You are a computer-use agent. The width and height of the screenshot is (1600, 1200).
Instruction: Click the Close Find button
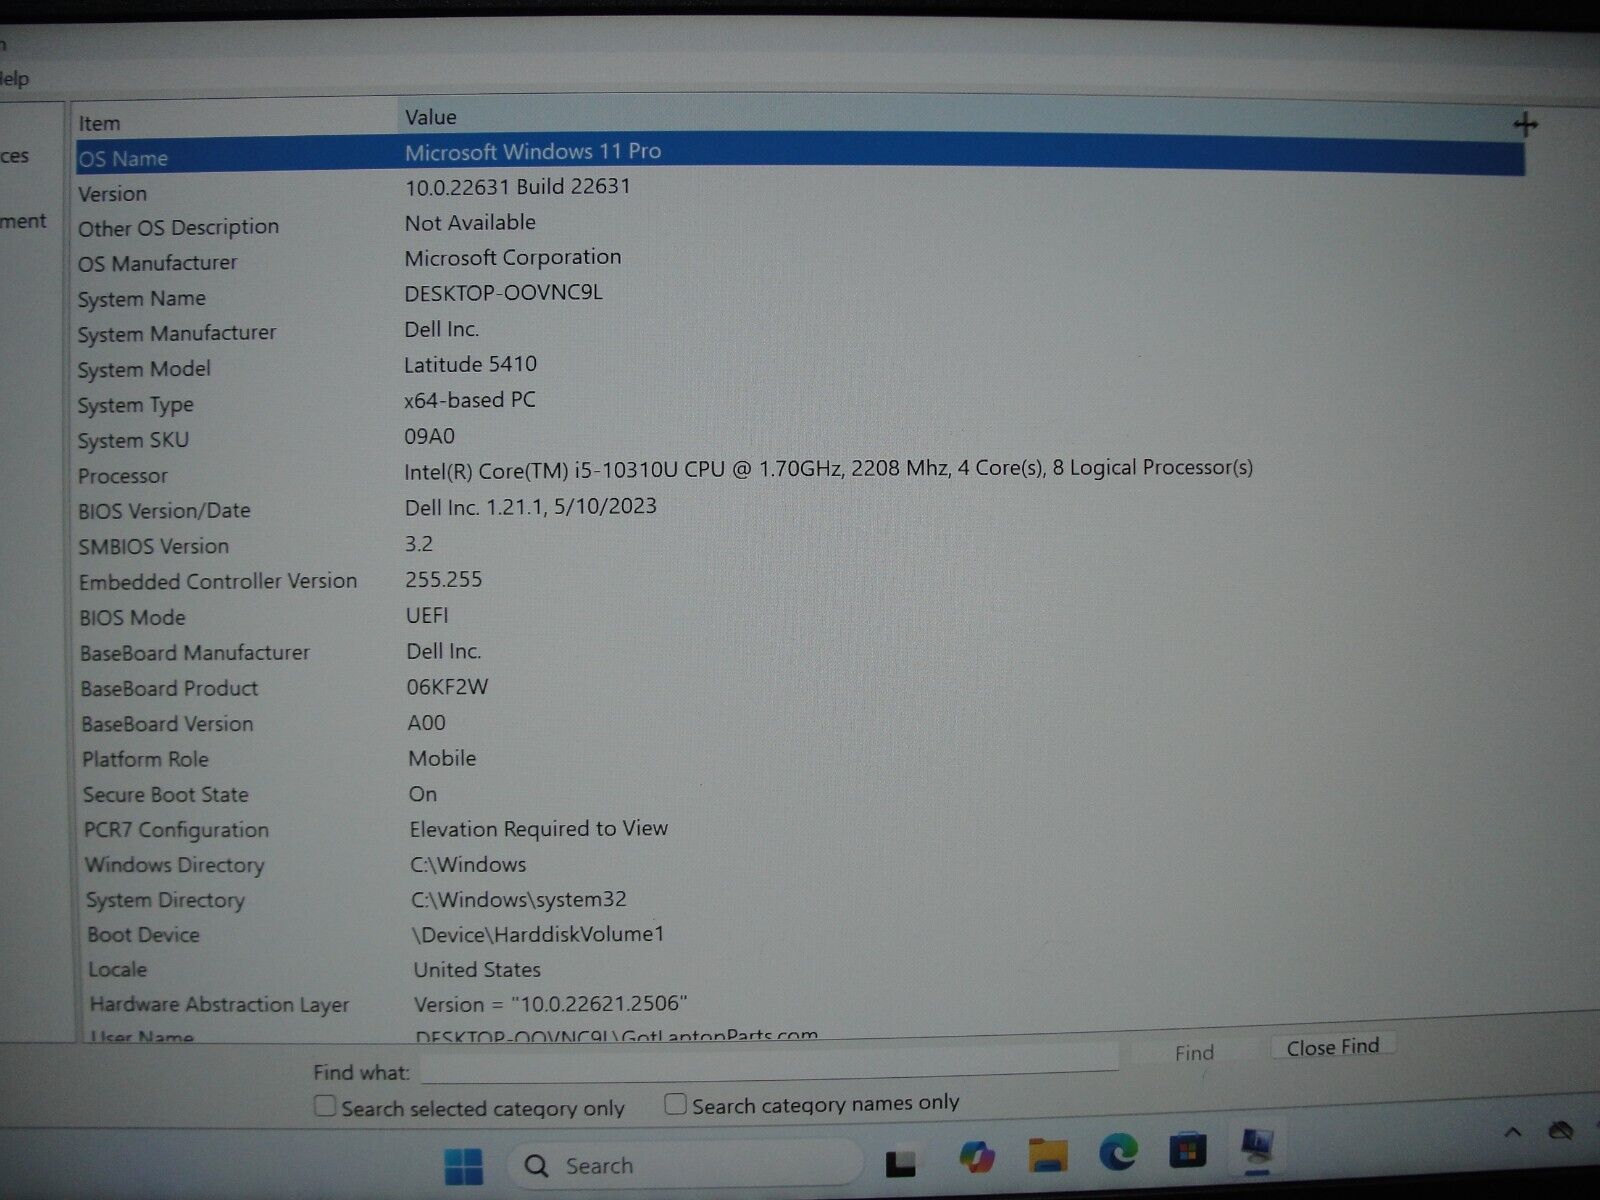[1333, 1047]
